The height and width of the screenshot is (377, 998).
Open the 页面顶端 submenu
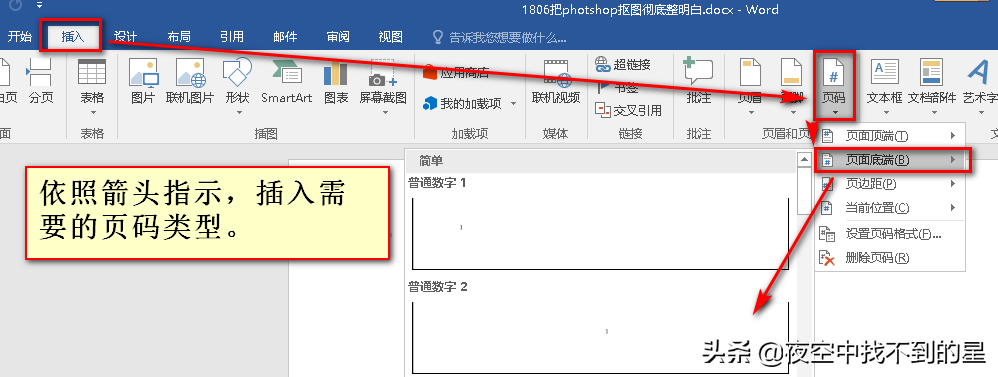tap(890, 136)
